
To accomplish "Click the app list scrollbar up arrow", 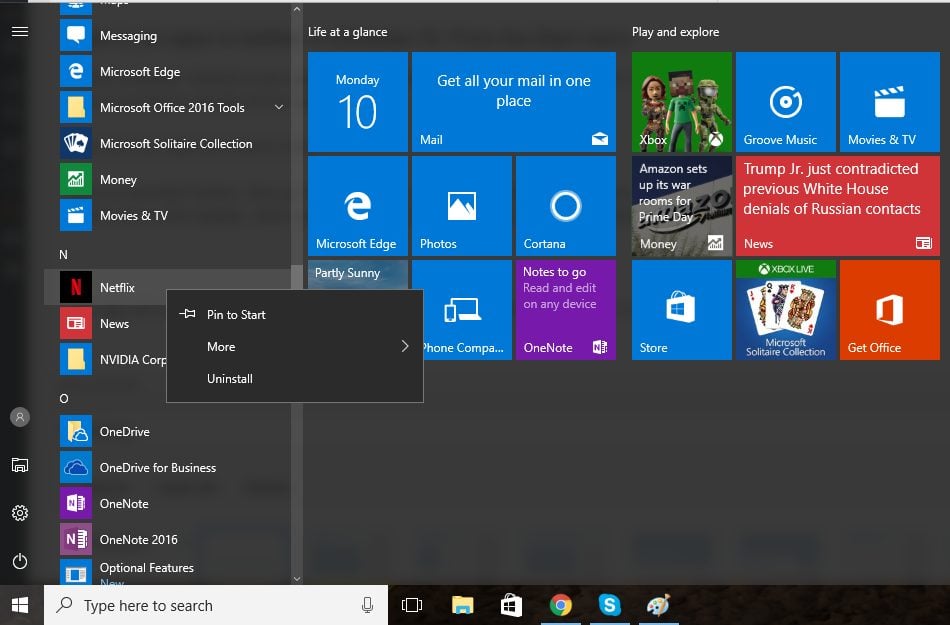I will coord(297,9).
